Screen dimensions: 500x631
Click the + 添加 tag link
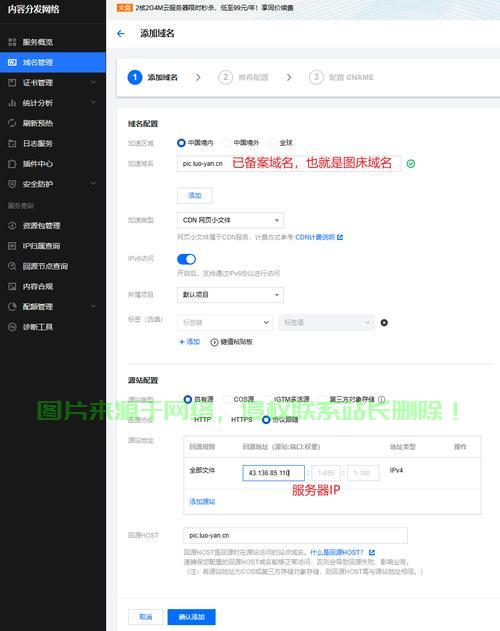189,342
